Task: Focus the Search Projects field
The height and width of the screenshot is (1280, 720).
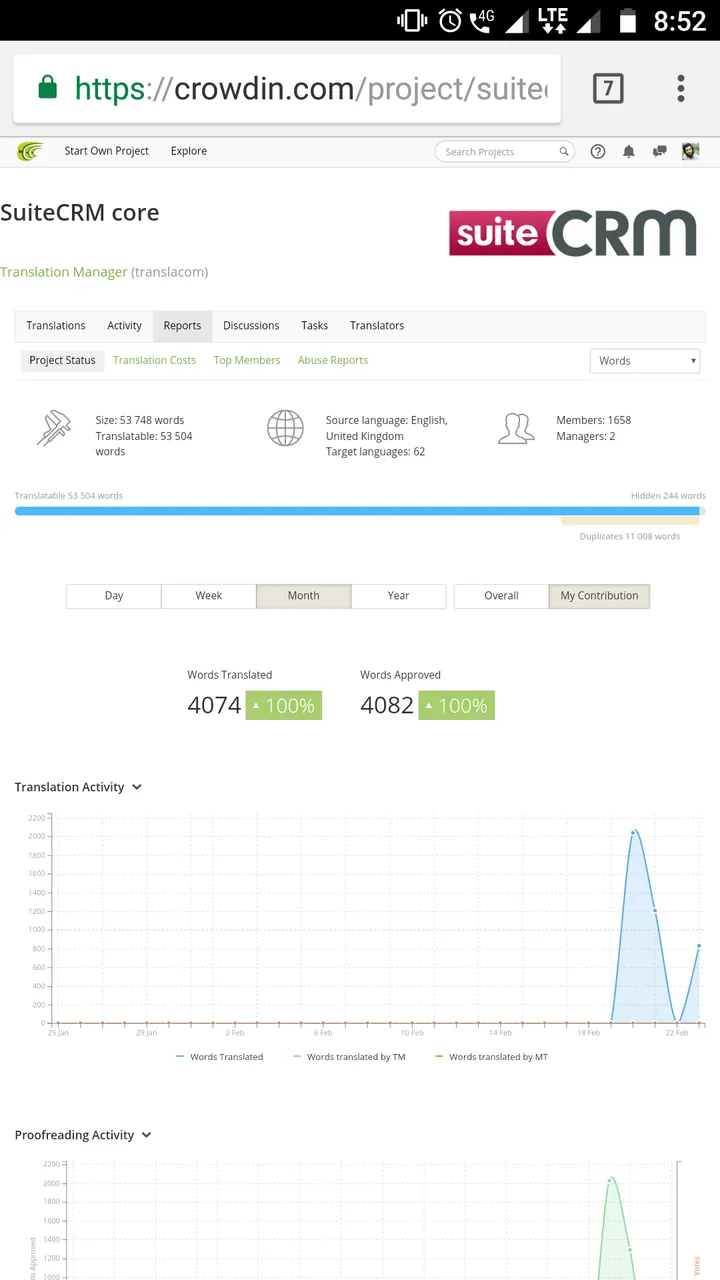Action: click(505, 152)
